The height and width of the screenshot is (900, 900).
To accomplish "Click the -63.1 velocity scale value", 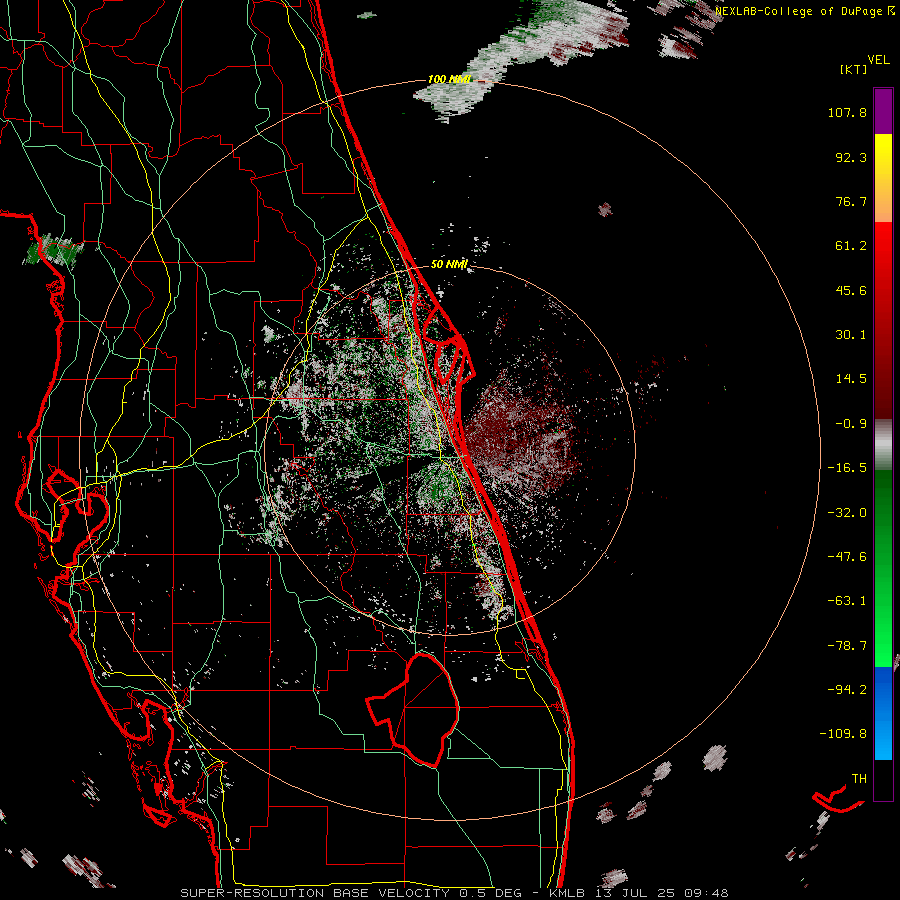I will click(847, 601).
